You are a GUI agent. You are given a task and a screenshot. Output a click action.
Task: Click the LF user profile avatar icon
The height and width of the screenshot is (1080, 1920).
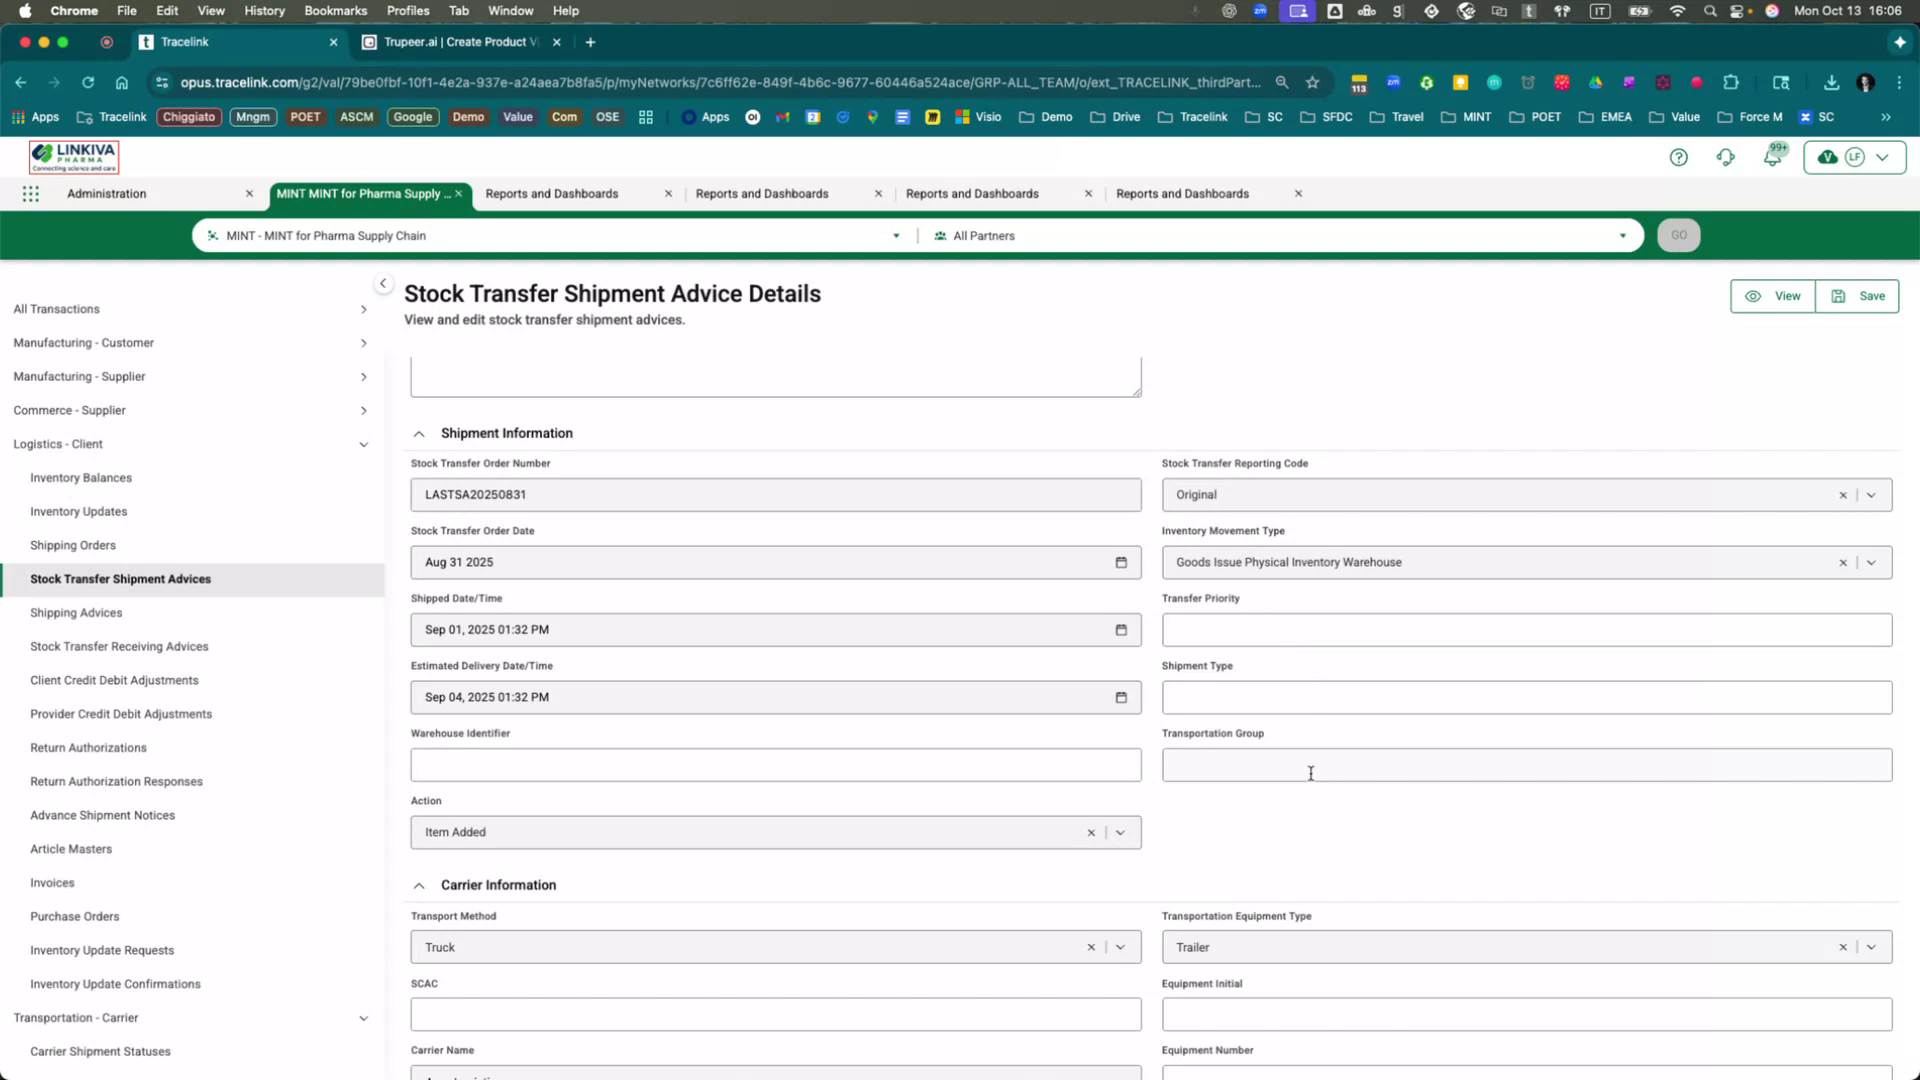[x=1855, y=157]
